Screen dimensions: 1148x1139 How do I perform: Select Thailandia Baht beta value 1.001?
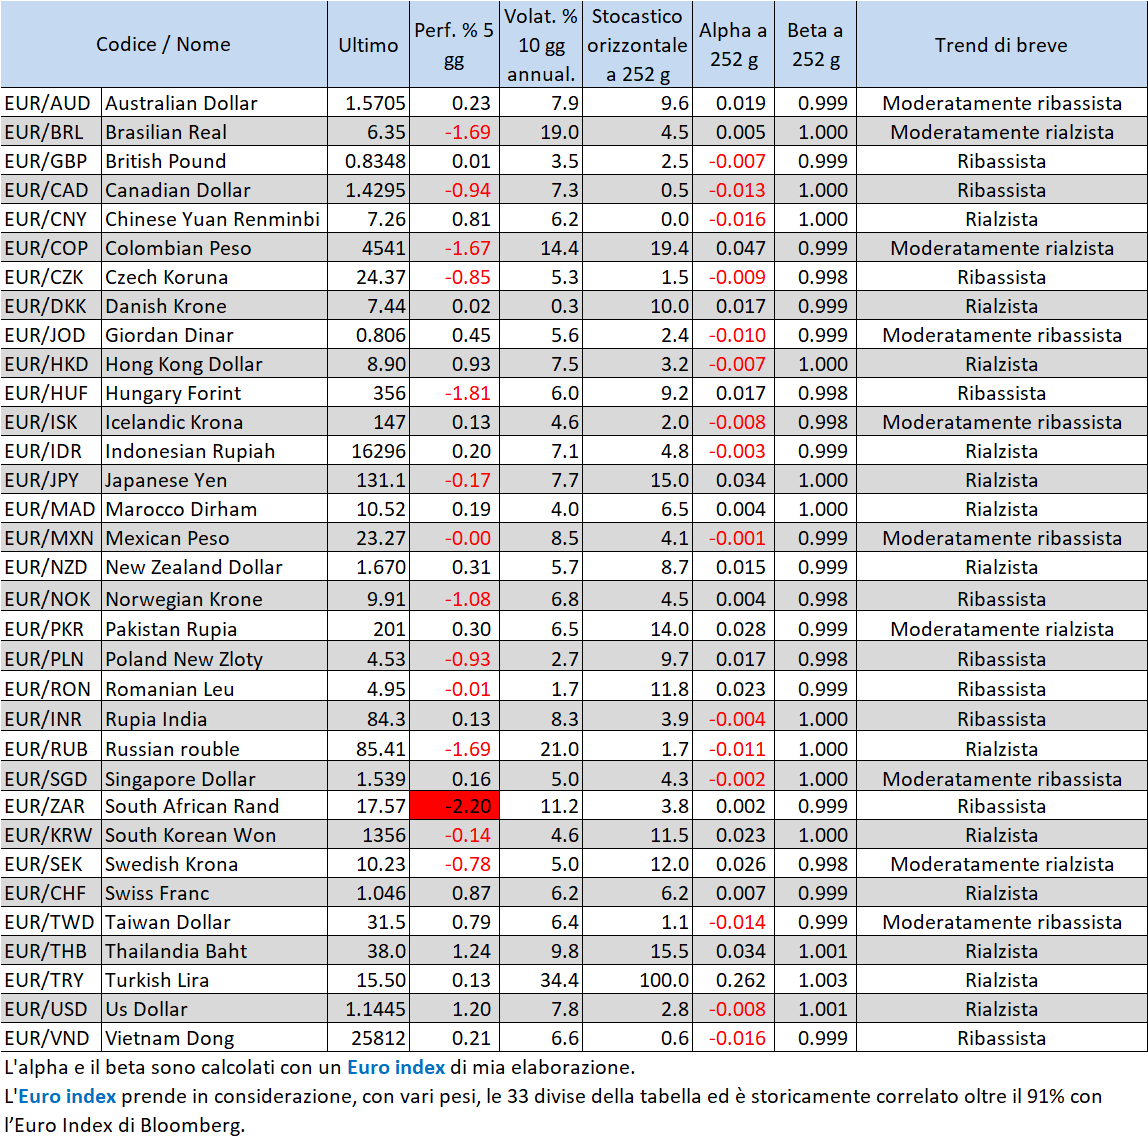(x=816, y=951)
